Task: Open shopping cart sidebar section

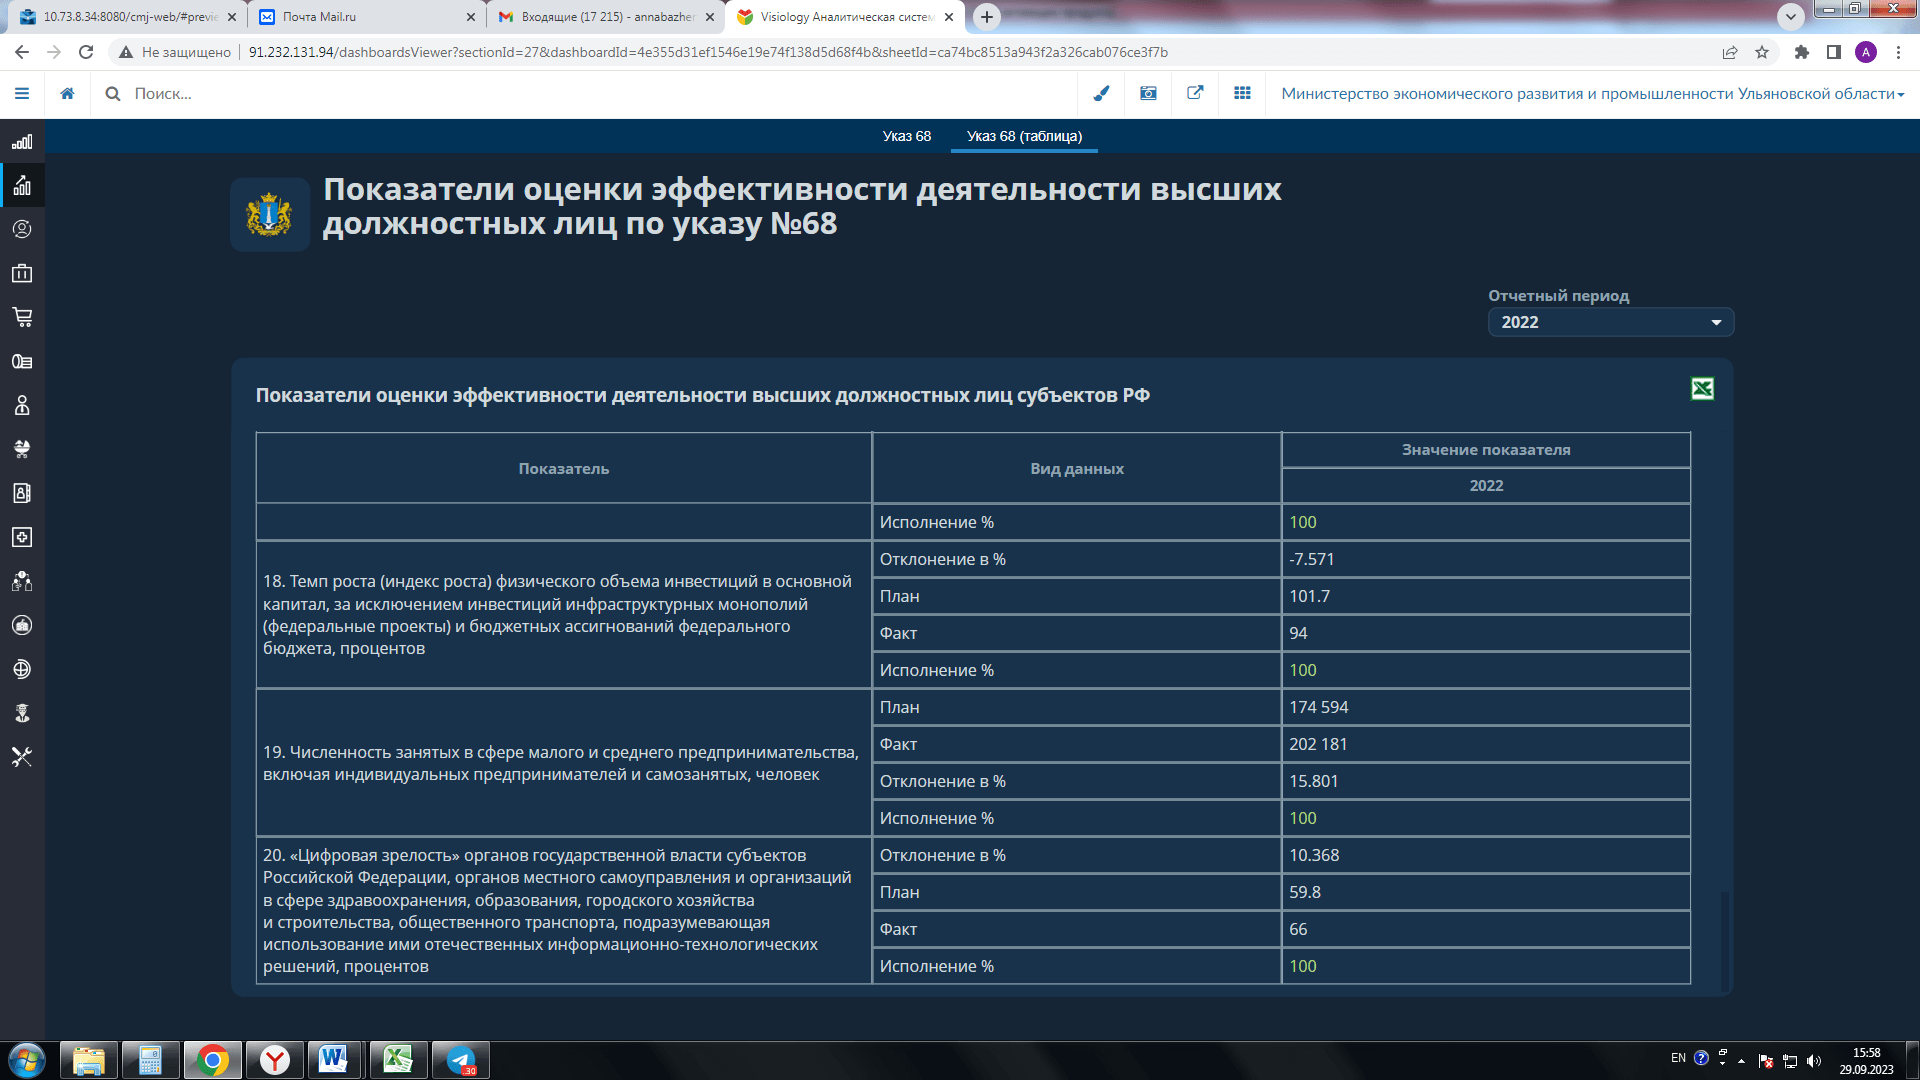Action: tap(22, 317)
